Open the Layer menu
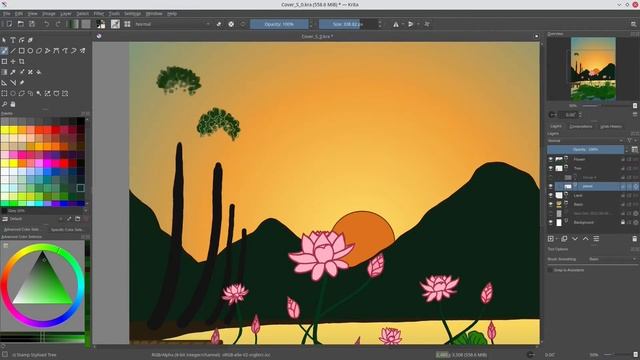Image resolution: width=640 pixels, height=360 pixels. click(x=66, y=13)
